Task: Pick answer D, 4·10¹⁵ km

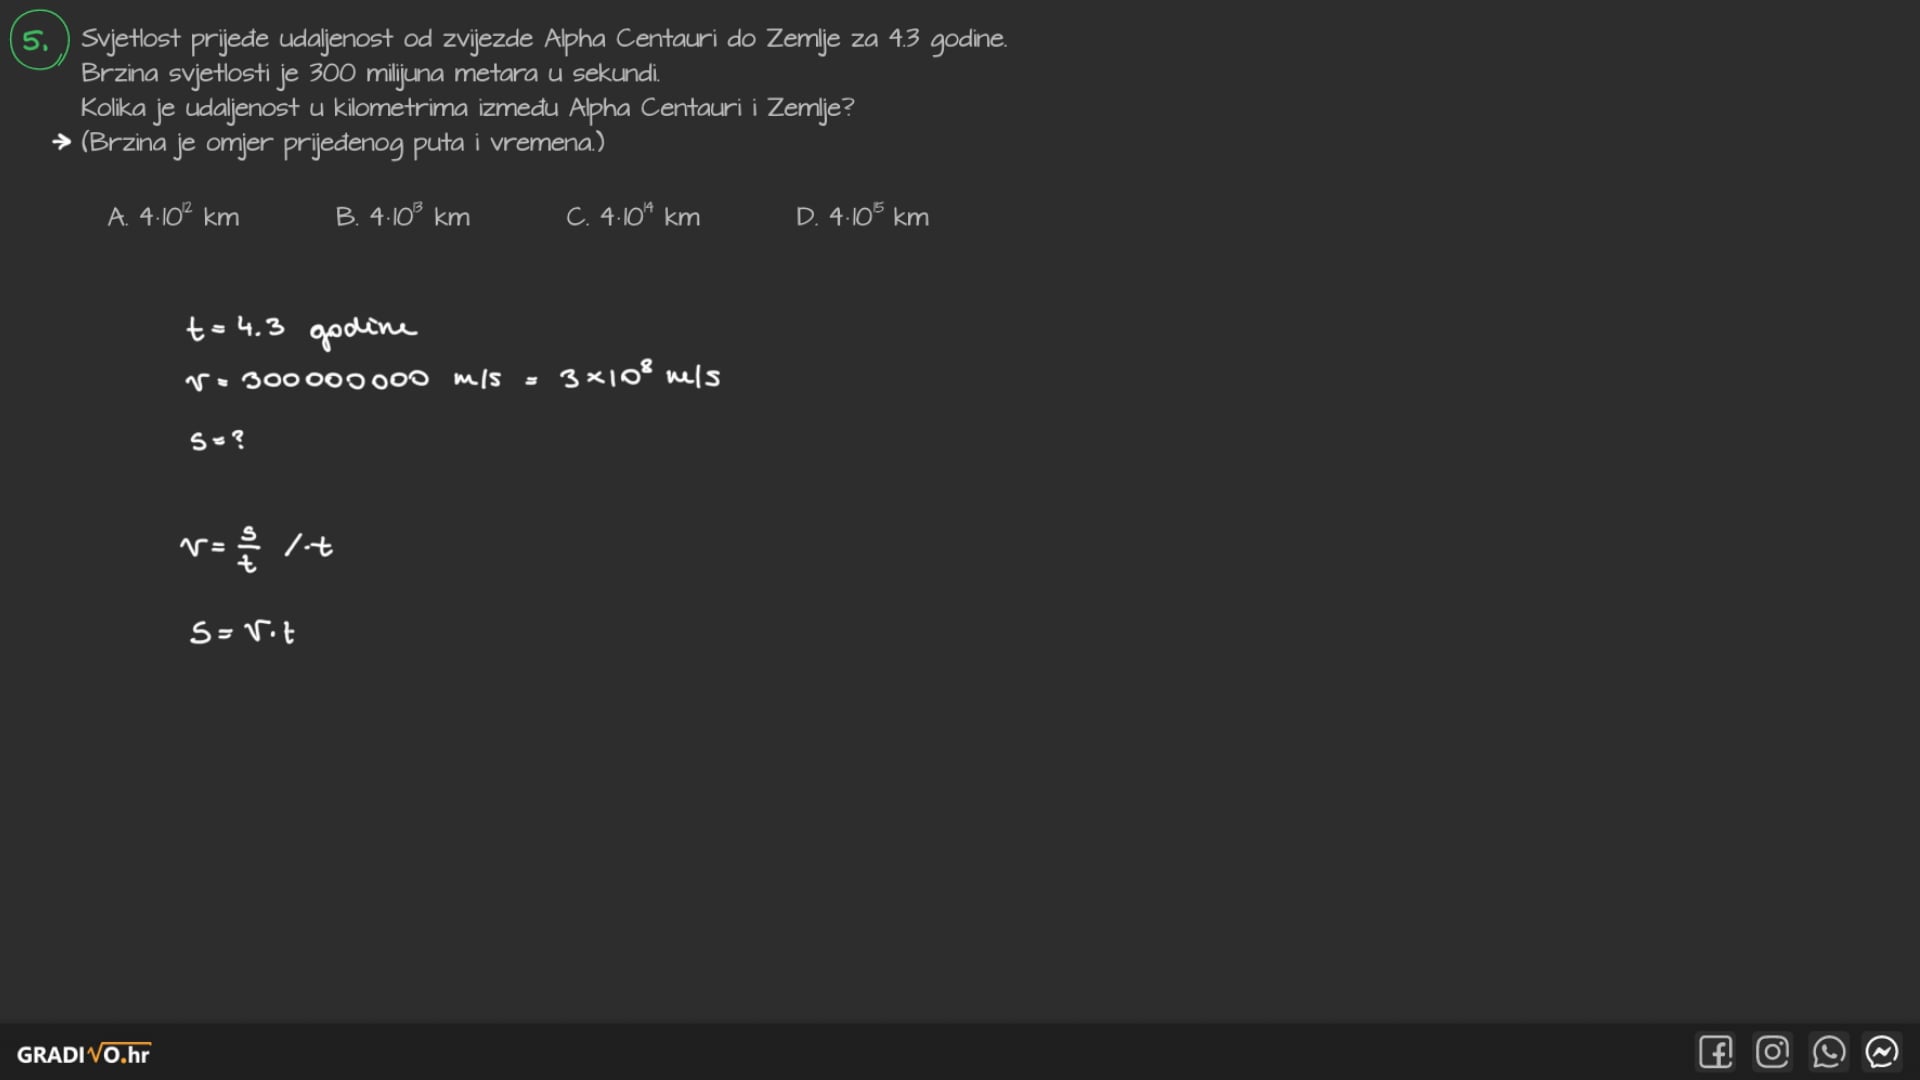Action: pos(862,217)
